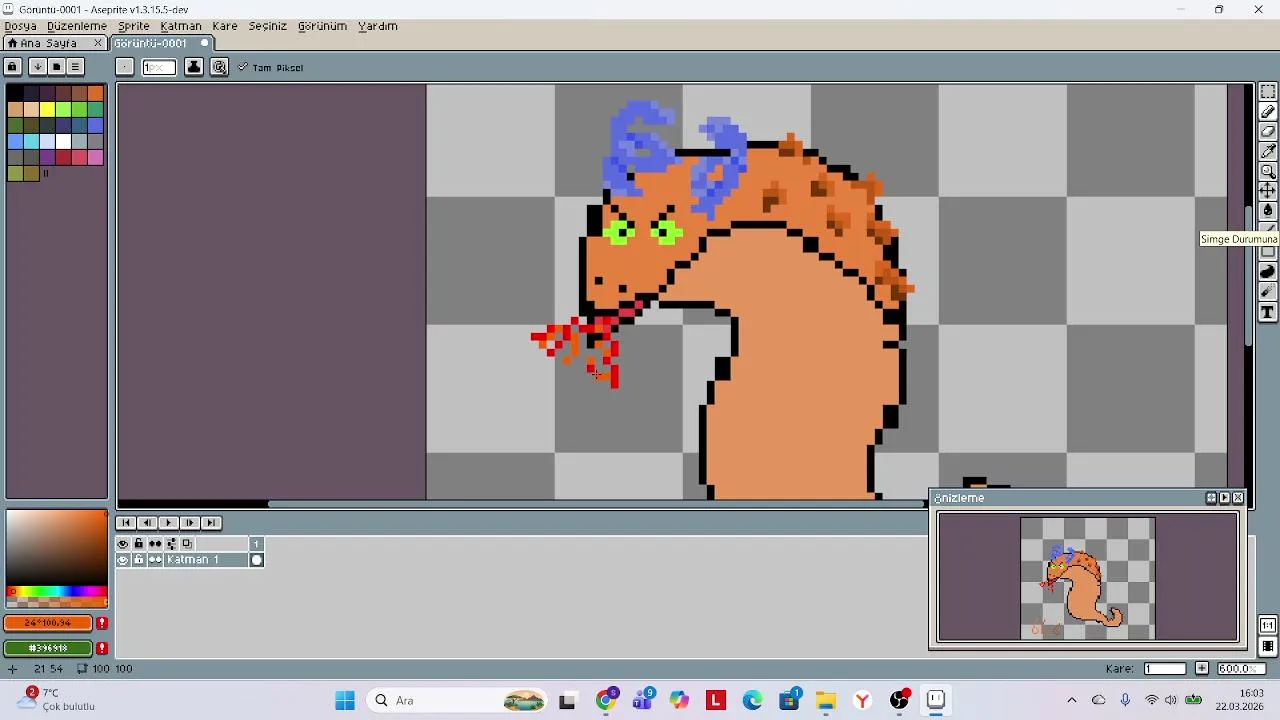
Task: Open the Windows Start menu
Action: [x=345, y=701]
